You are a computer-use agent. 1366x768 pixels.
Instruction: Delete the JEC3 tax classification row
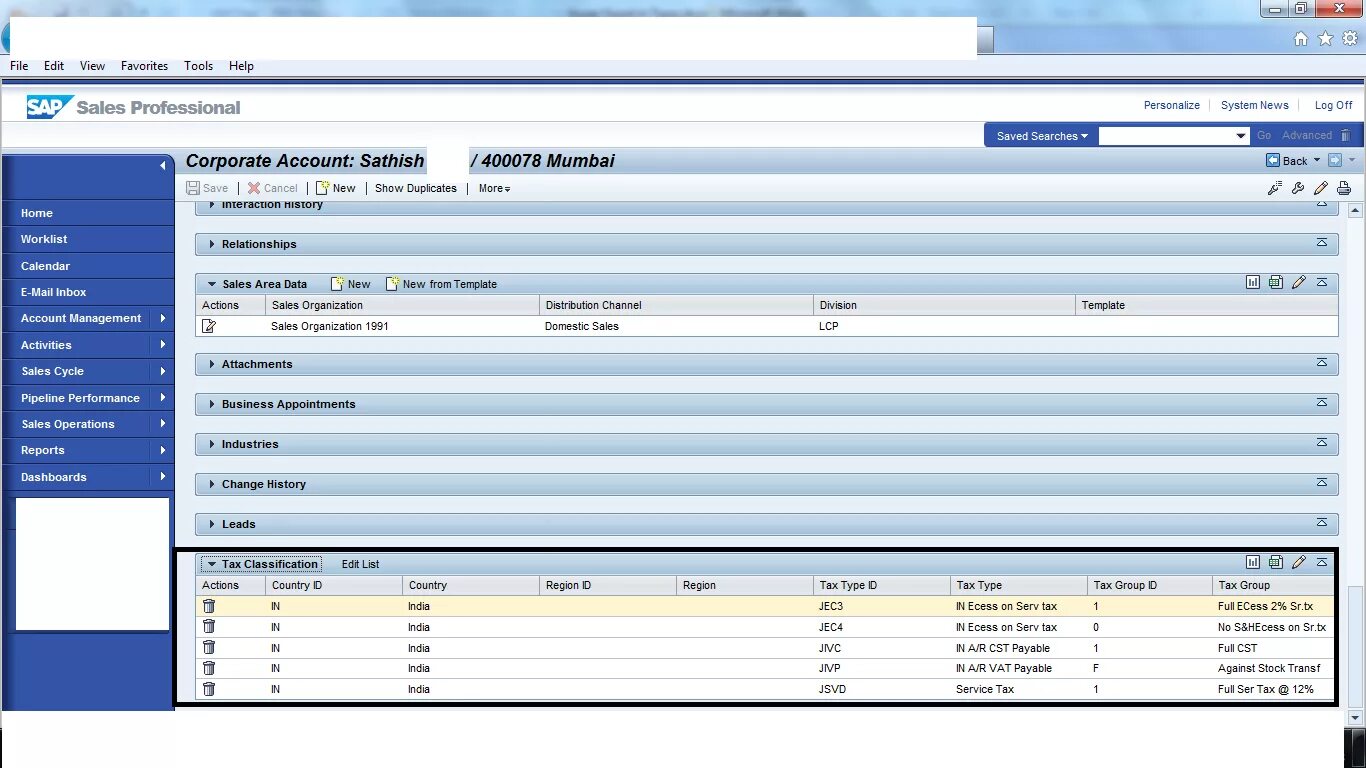[209, 606]
